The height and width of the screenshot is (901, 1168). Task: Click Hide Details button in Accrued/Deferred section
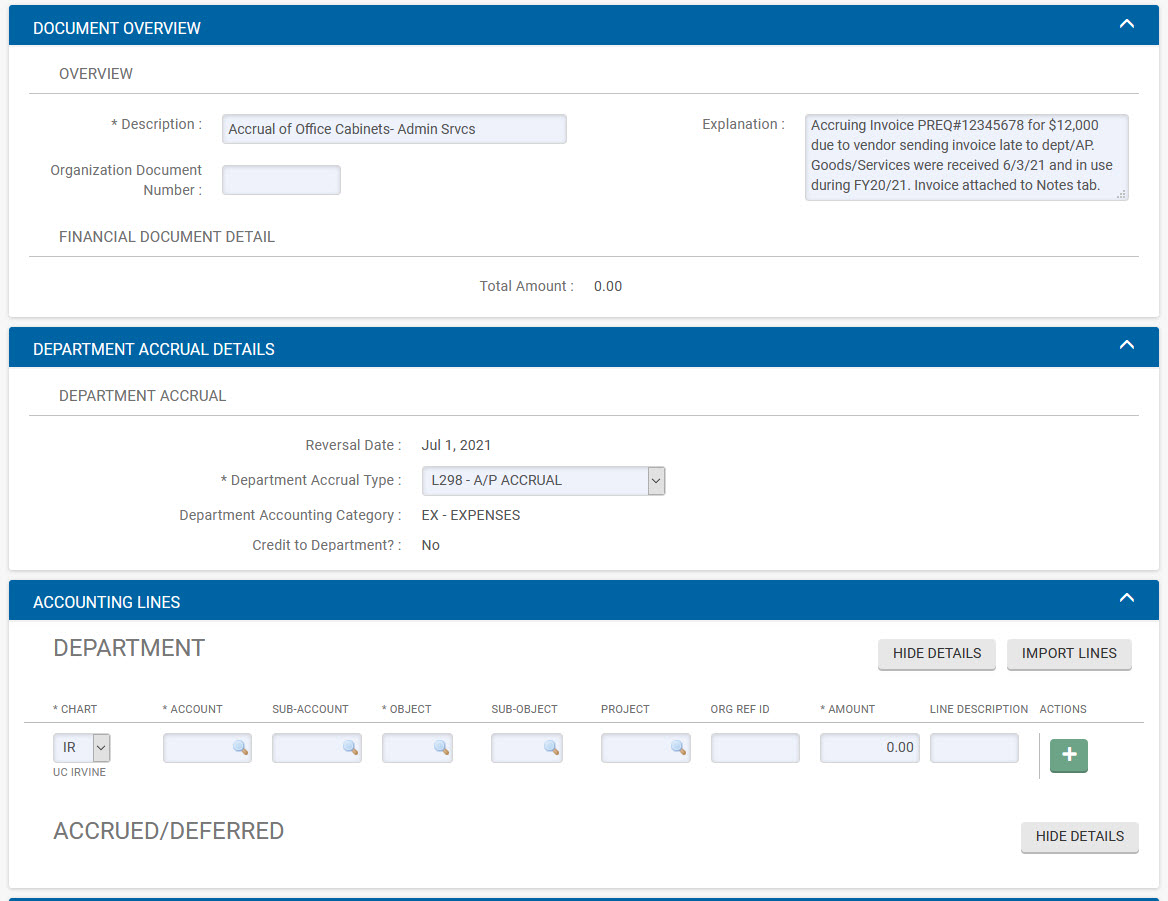pos(1079,837)
